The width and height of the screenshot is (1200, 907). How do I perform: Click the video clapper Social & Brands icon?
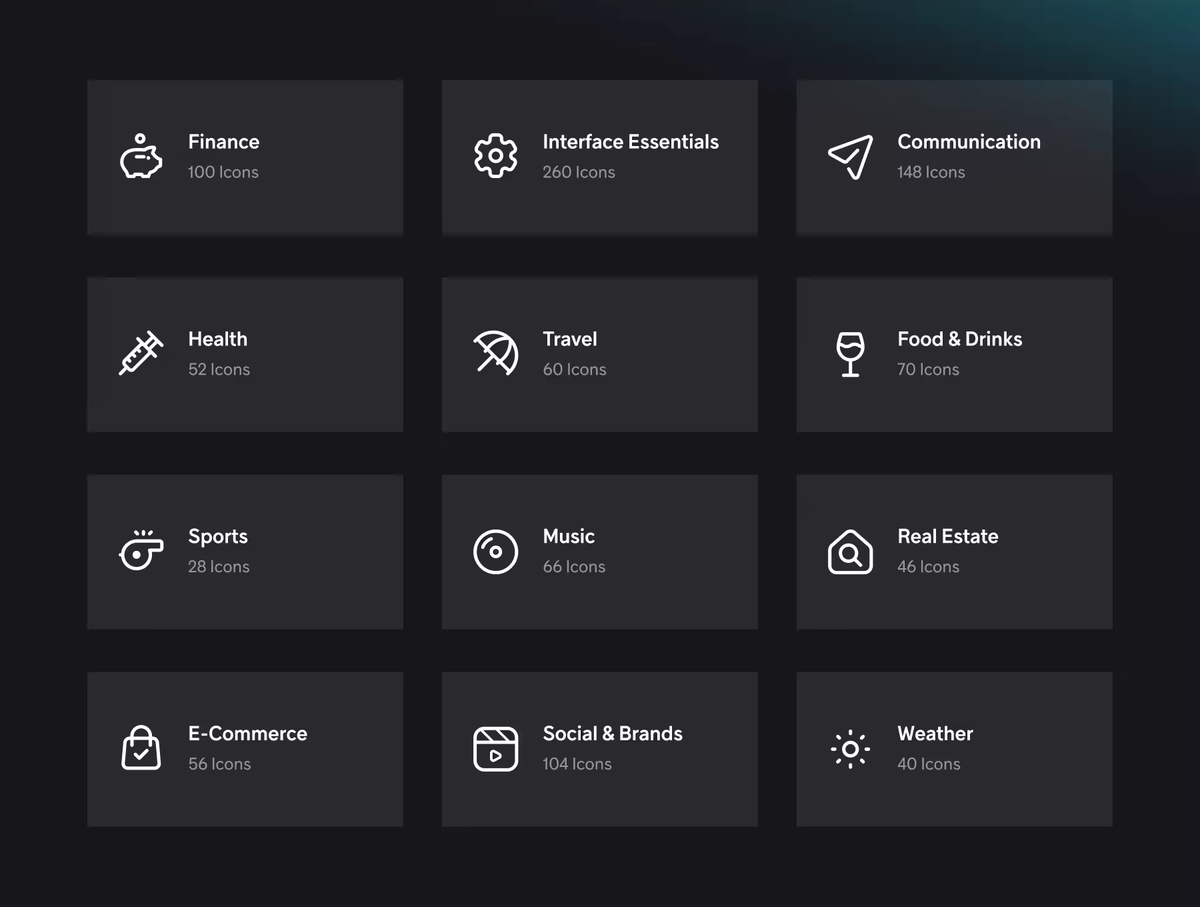[495, 748]
